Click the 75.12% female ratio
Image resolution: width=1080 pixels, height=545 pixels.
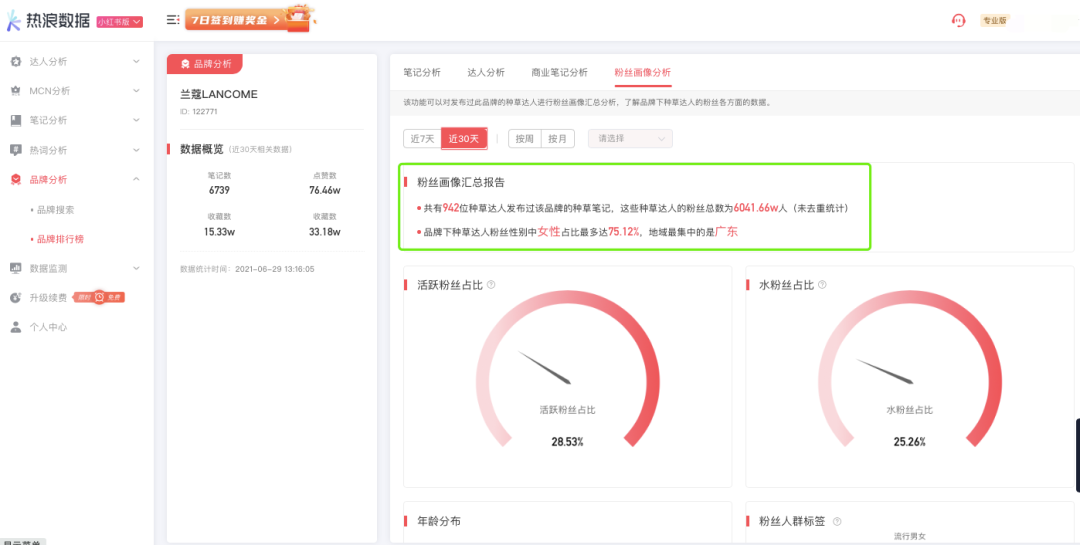(x=624, y=232)
